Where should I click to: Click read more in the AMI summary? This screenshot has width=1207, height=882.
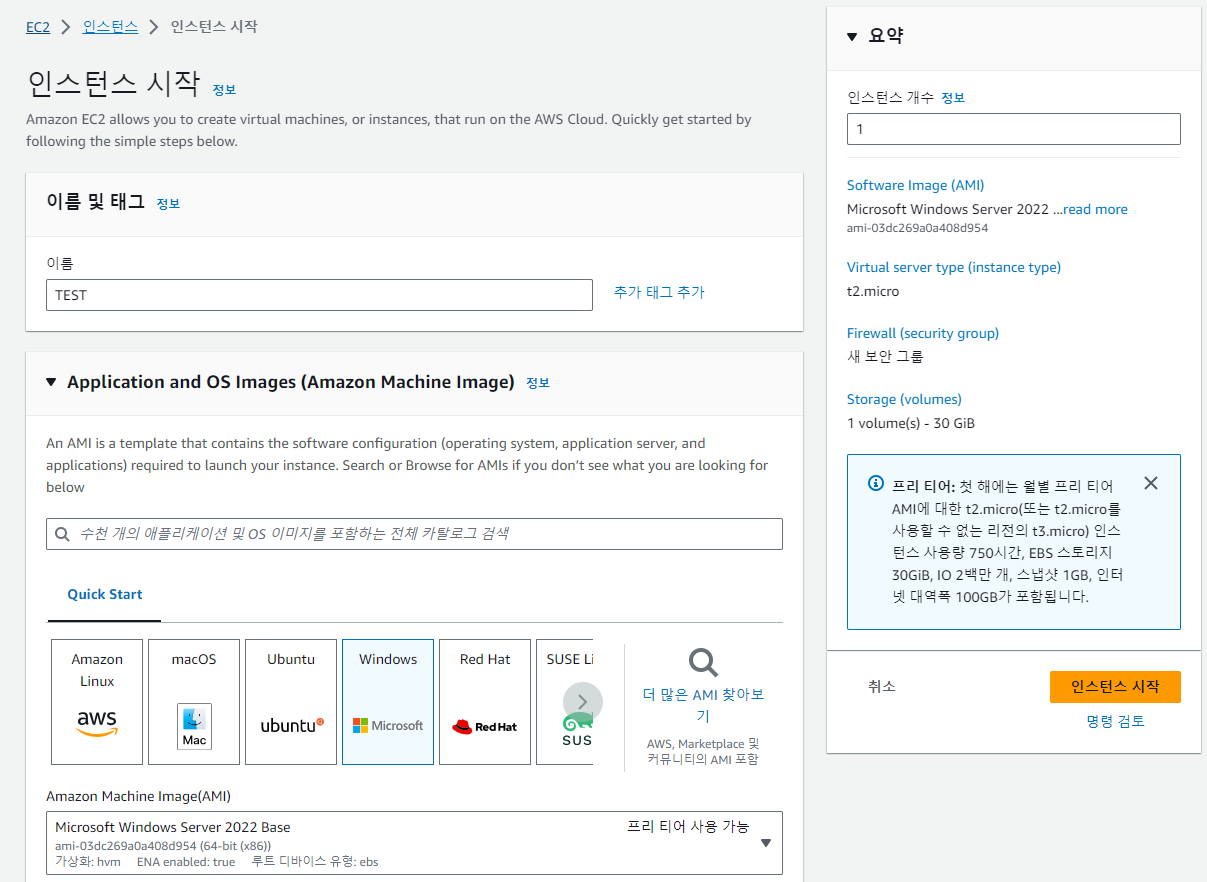(x=1095, y=209)
